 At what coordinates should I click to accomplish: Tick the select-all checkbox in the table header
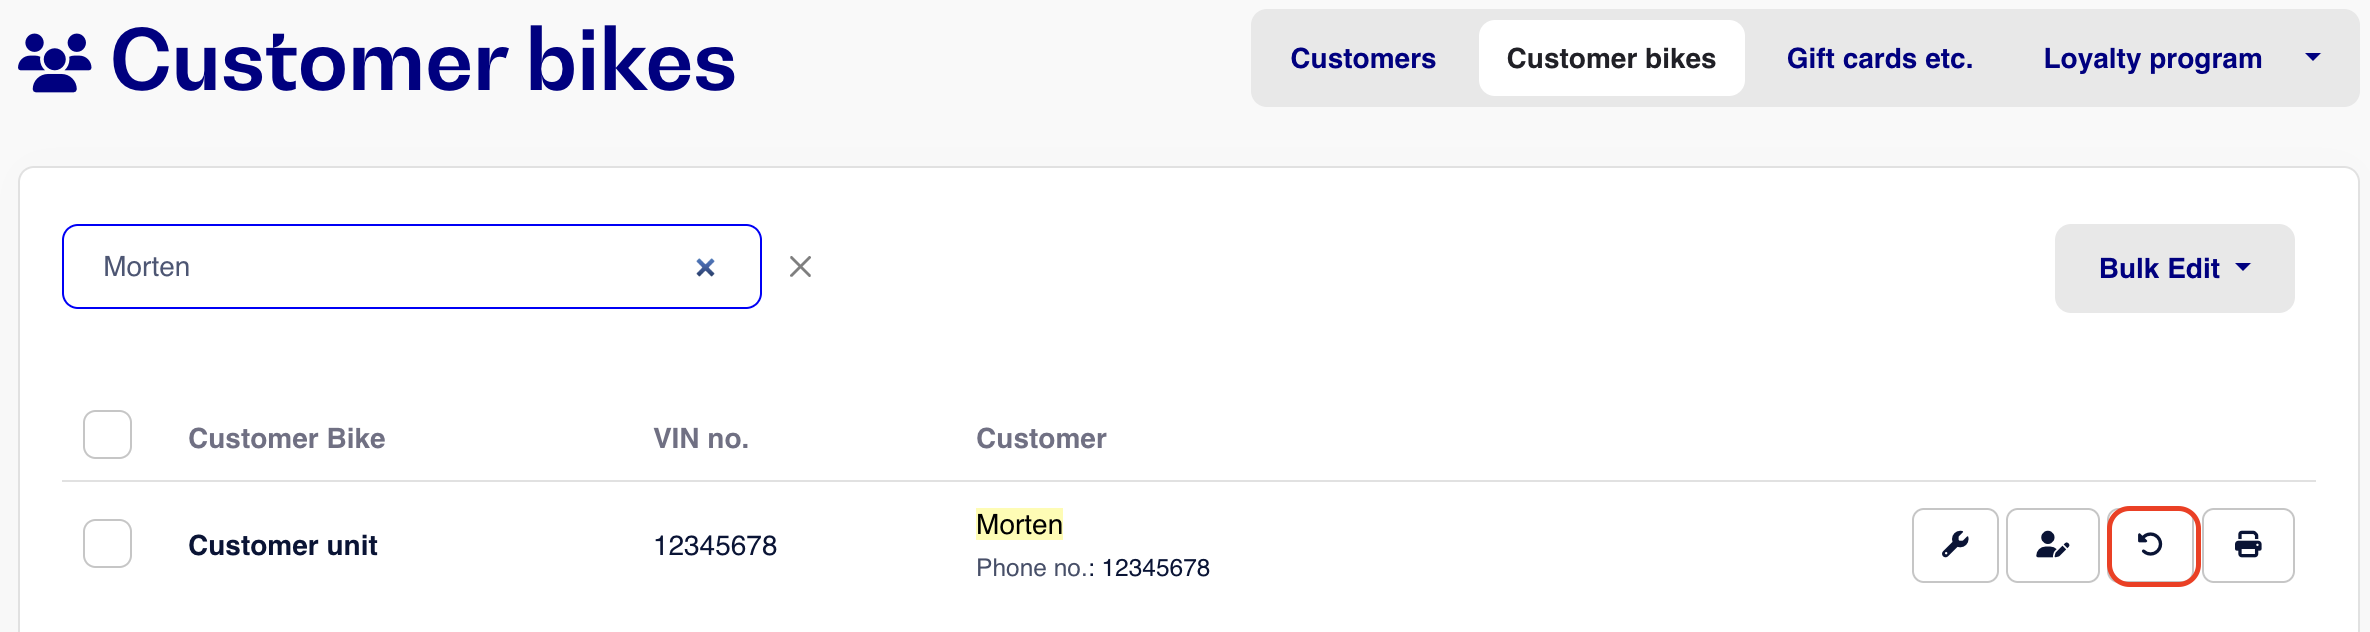[x=108, y=435]
